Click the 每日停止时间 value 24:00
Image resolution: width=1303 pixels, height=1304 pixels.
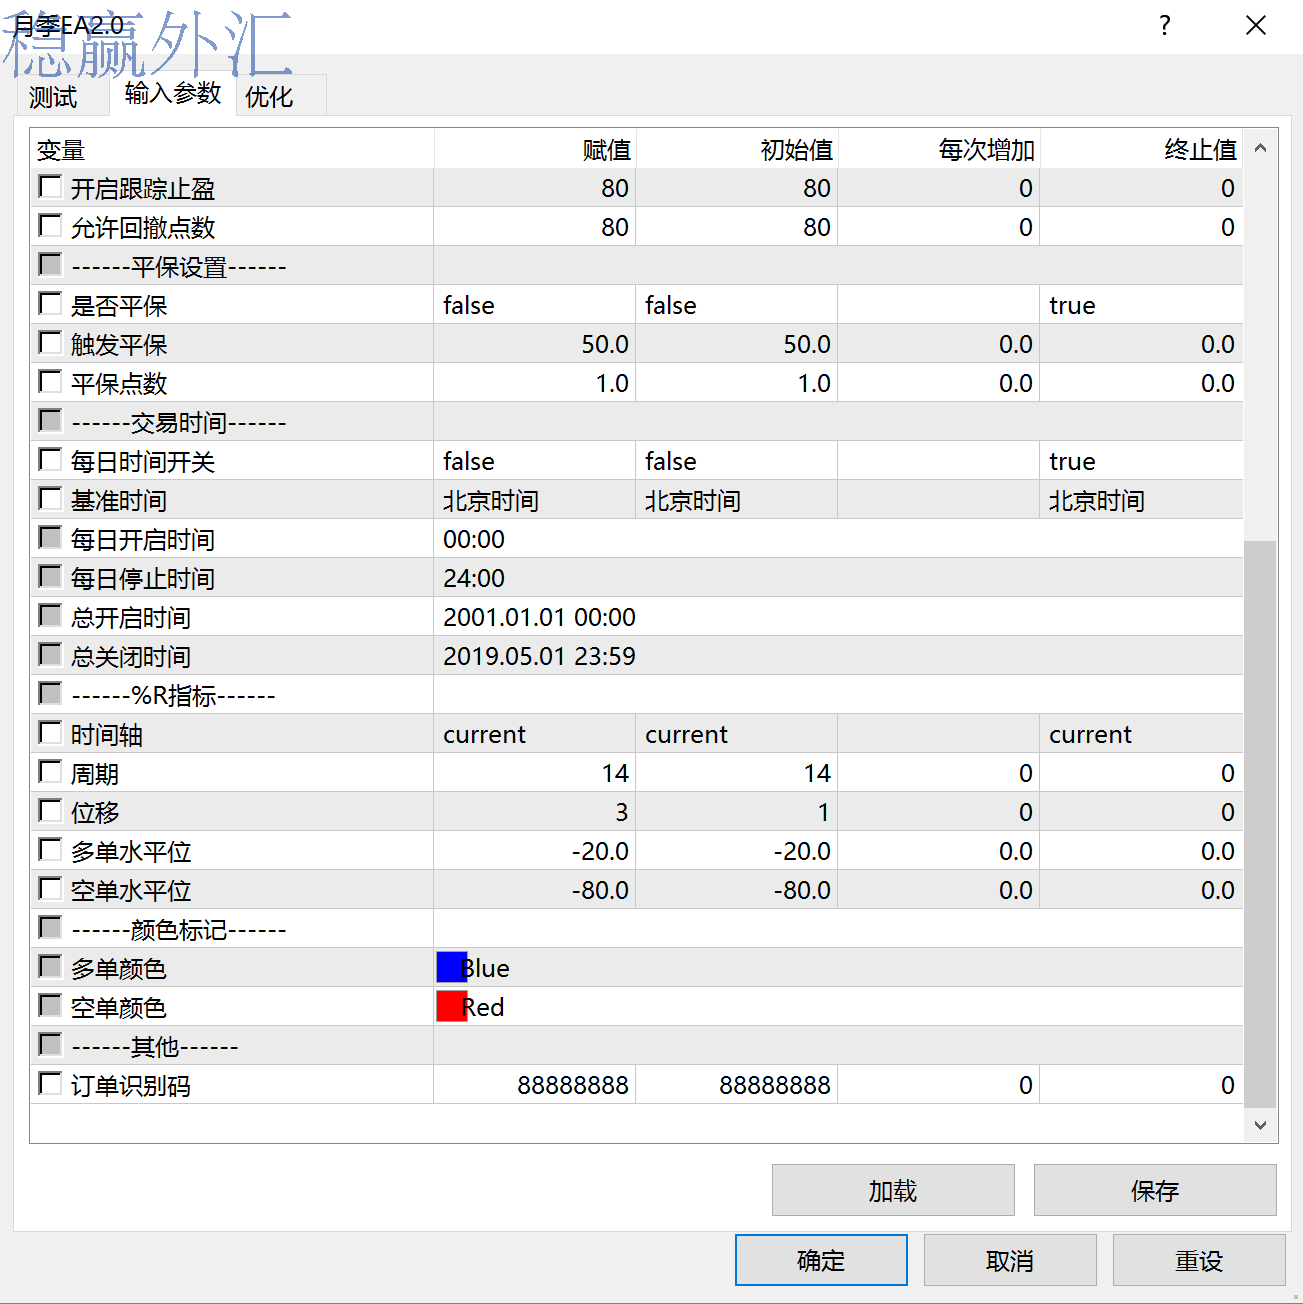(x=838, y=577)
